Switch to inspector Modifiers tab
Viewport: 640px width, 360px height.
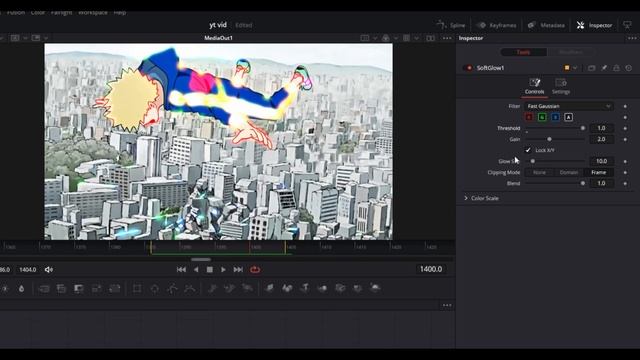(x=571, y=52)
